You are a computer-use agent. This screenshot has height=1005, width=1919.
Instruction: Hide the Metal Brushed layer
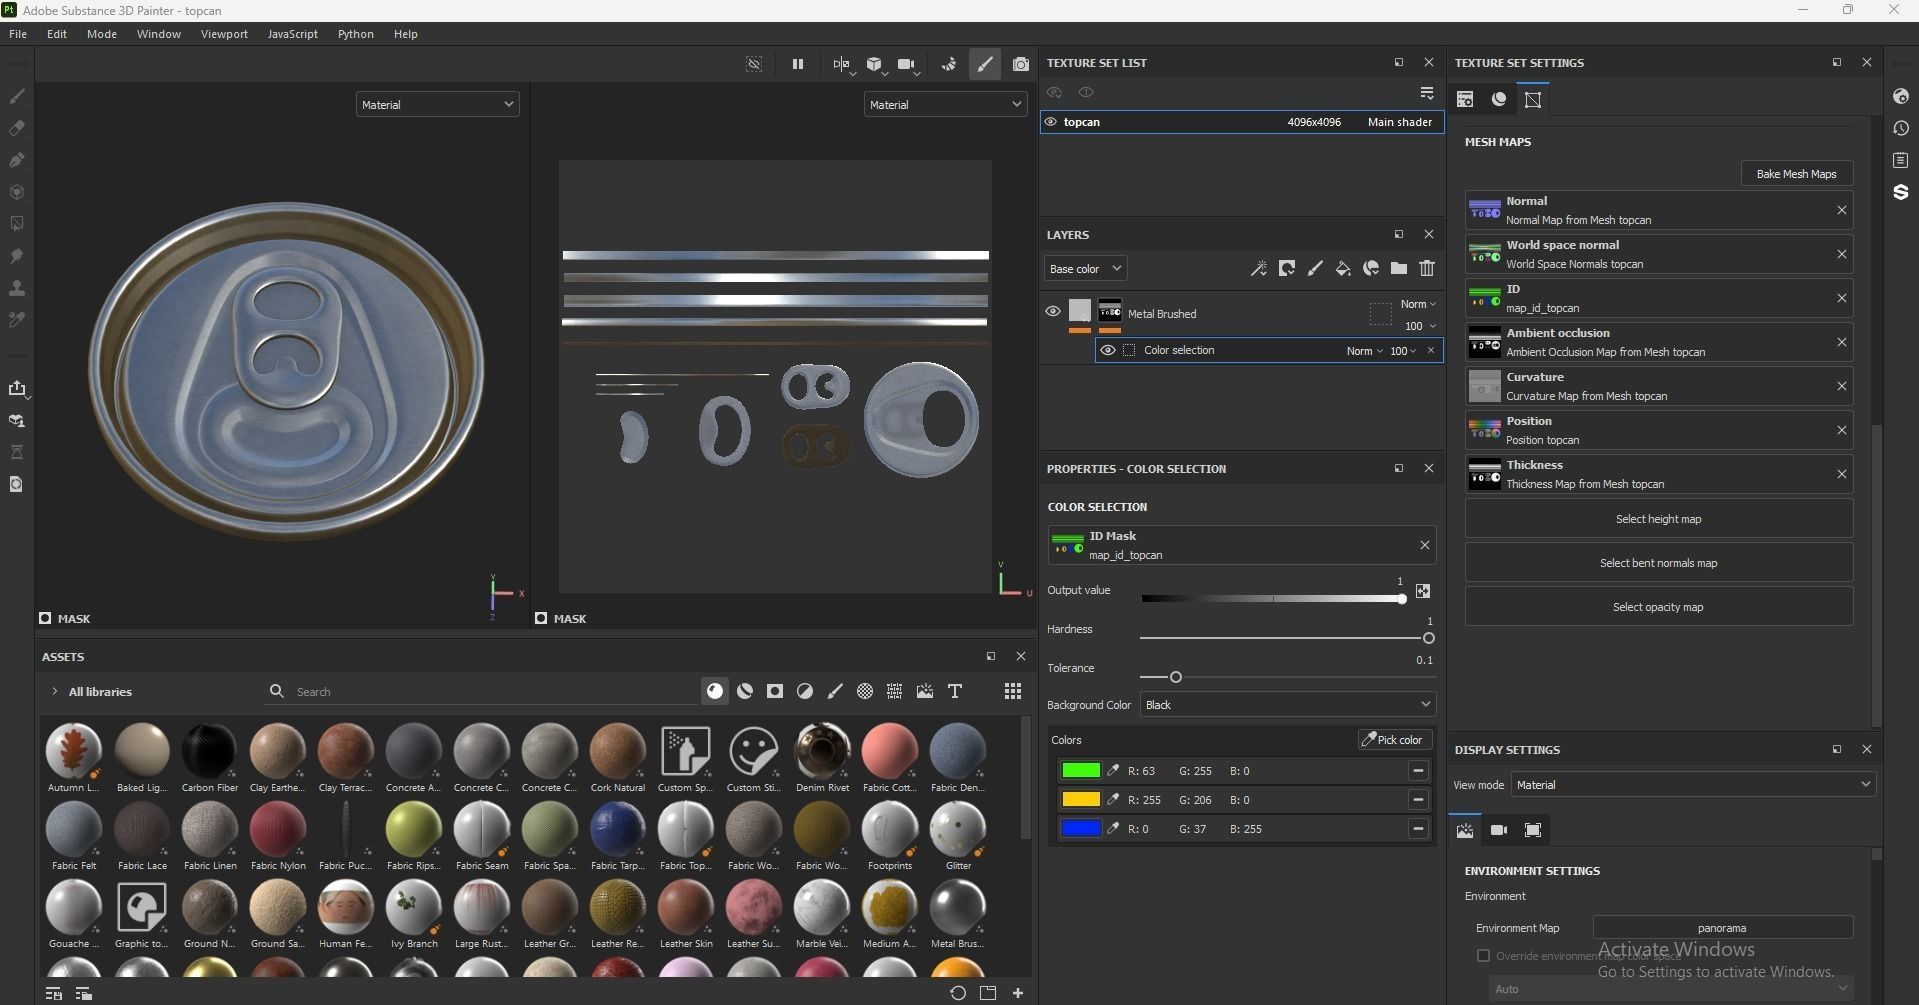tap(1053, 311)
